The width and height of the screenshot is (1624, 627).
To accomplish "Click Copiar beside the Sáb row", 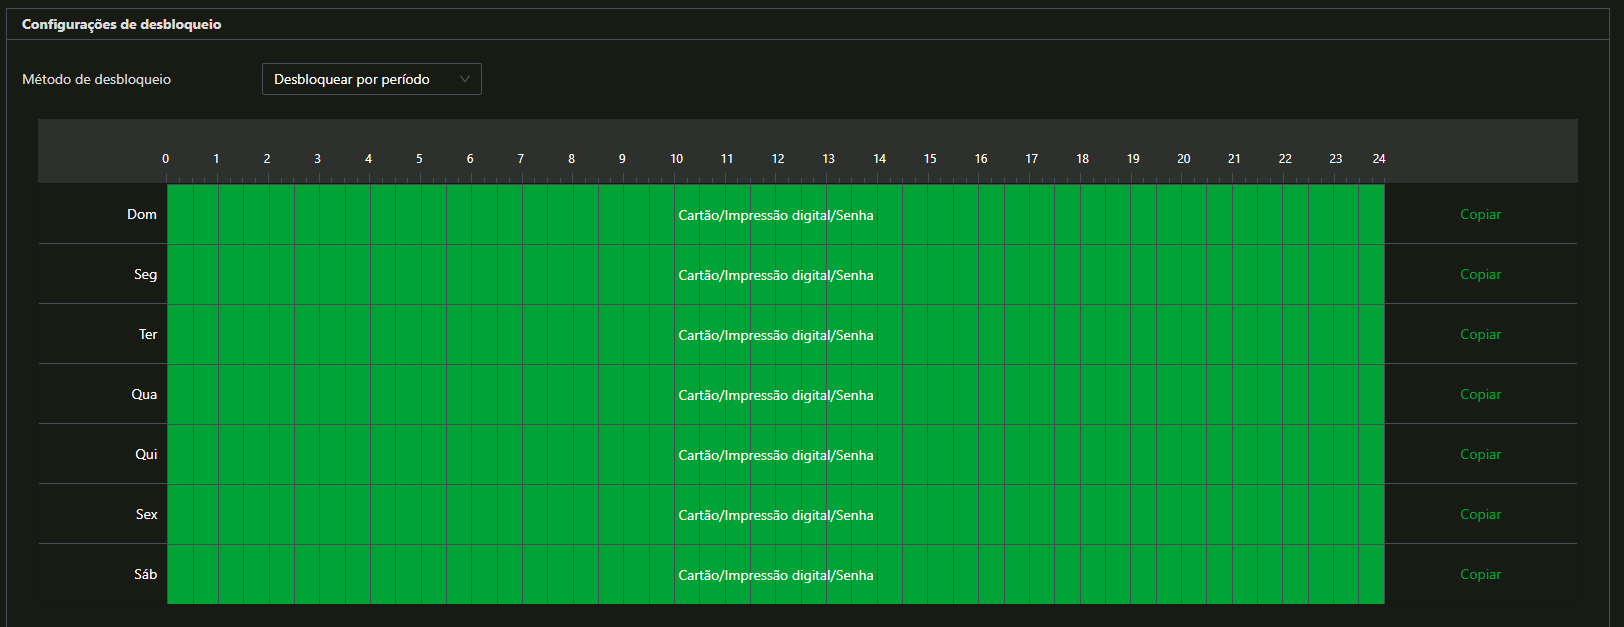I will (x=1480, y=574).
